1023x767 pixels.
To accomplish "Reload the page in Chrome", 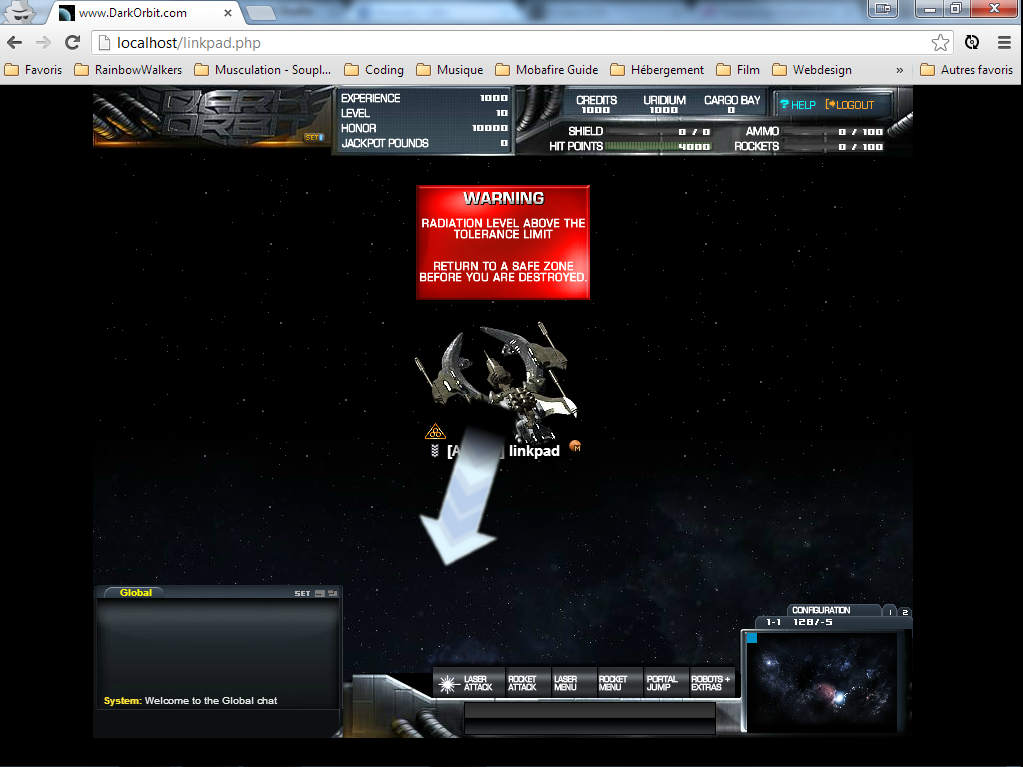I will click(x=72, y=42).
